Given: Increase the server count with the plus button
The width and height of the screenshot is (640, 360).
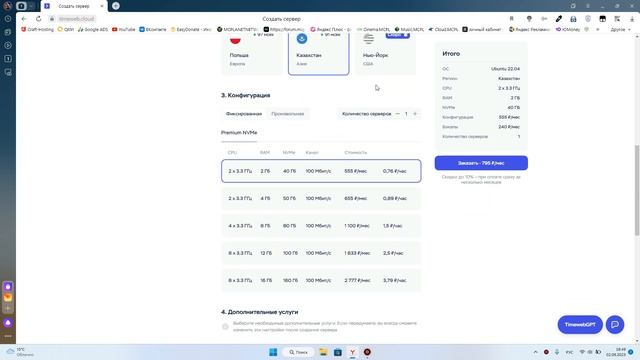Looking at the screenshot, I should pyautogui.click(x=415, y=114).
